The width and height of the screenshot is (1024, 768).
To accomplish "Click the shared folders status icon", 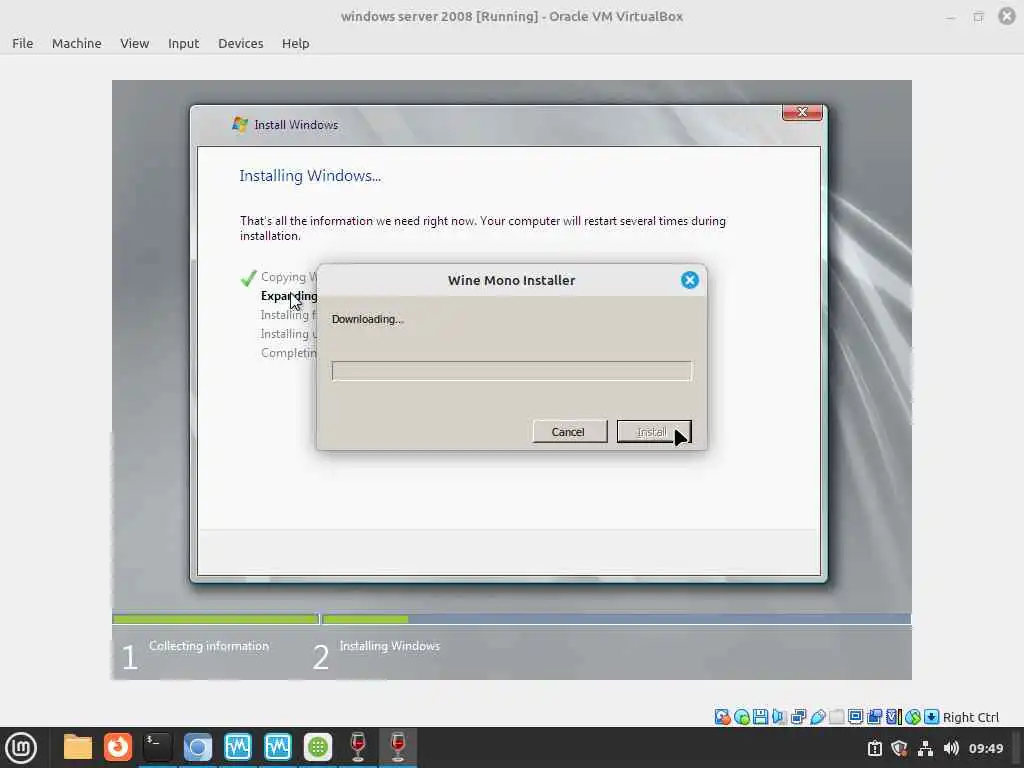I will point(837,717).
